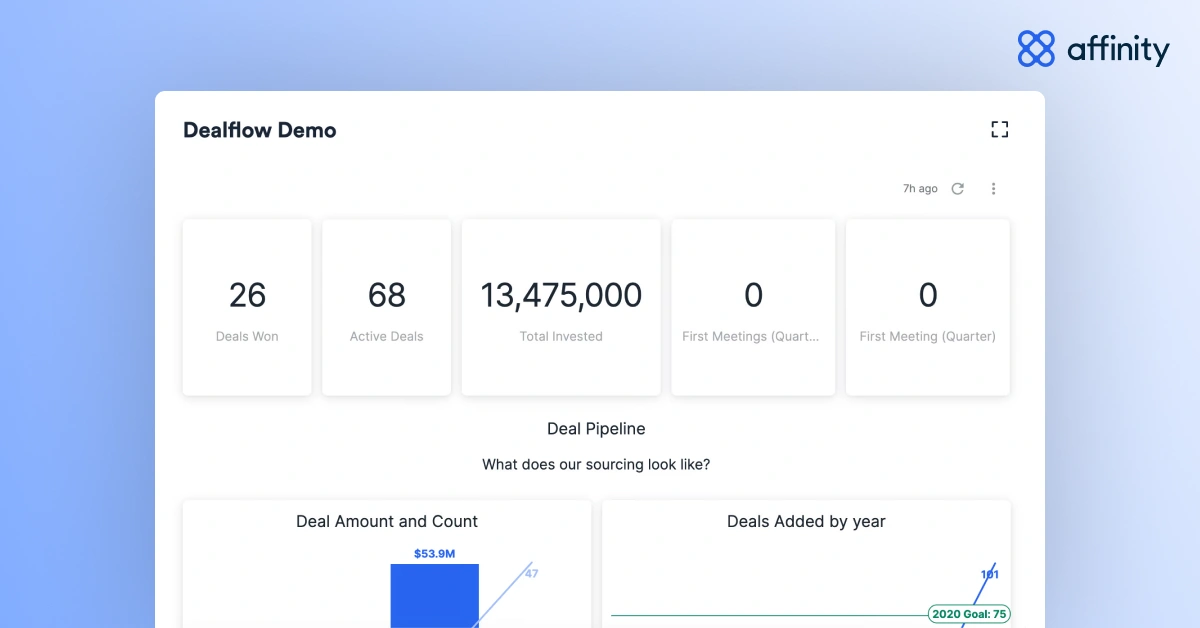Click the '47' line data label
Image resolution: width=1200 pixels, height=628 pixels.
(531, 573)
